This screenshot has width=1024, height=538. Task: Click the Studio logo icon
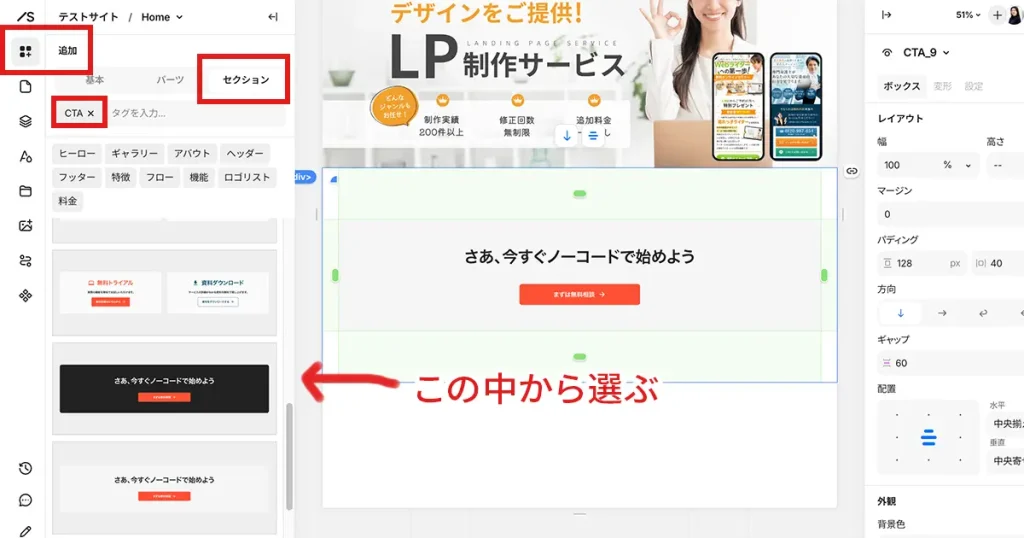(x=25, y=16)
